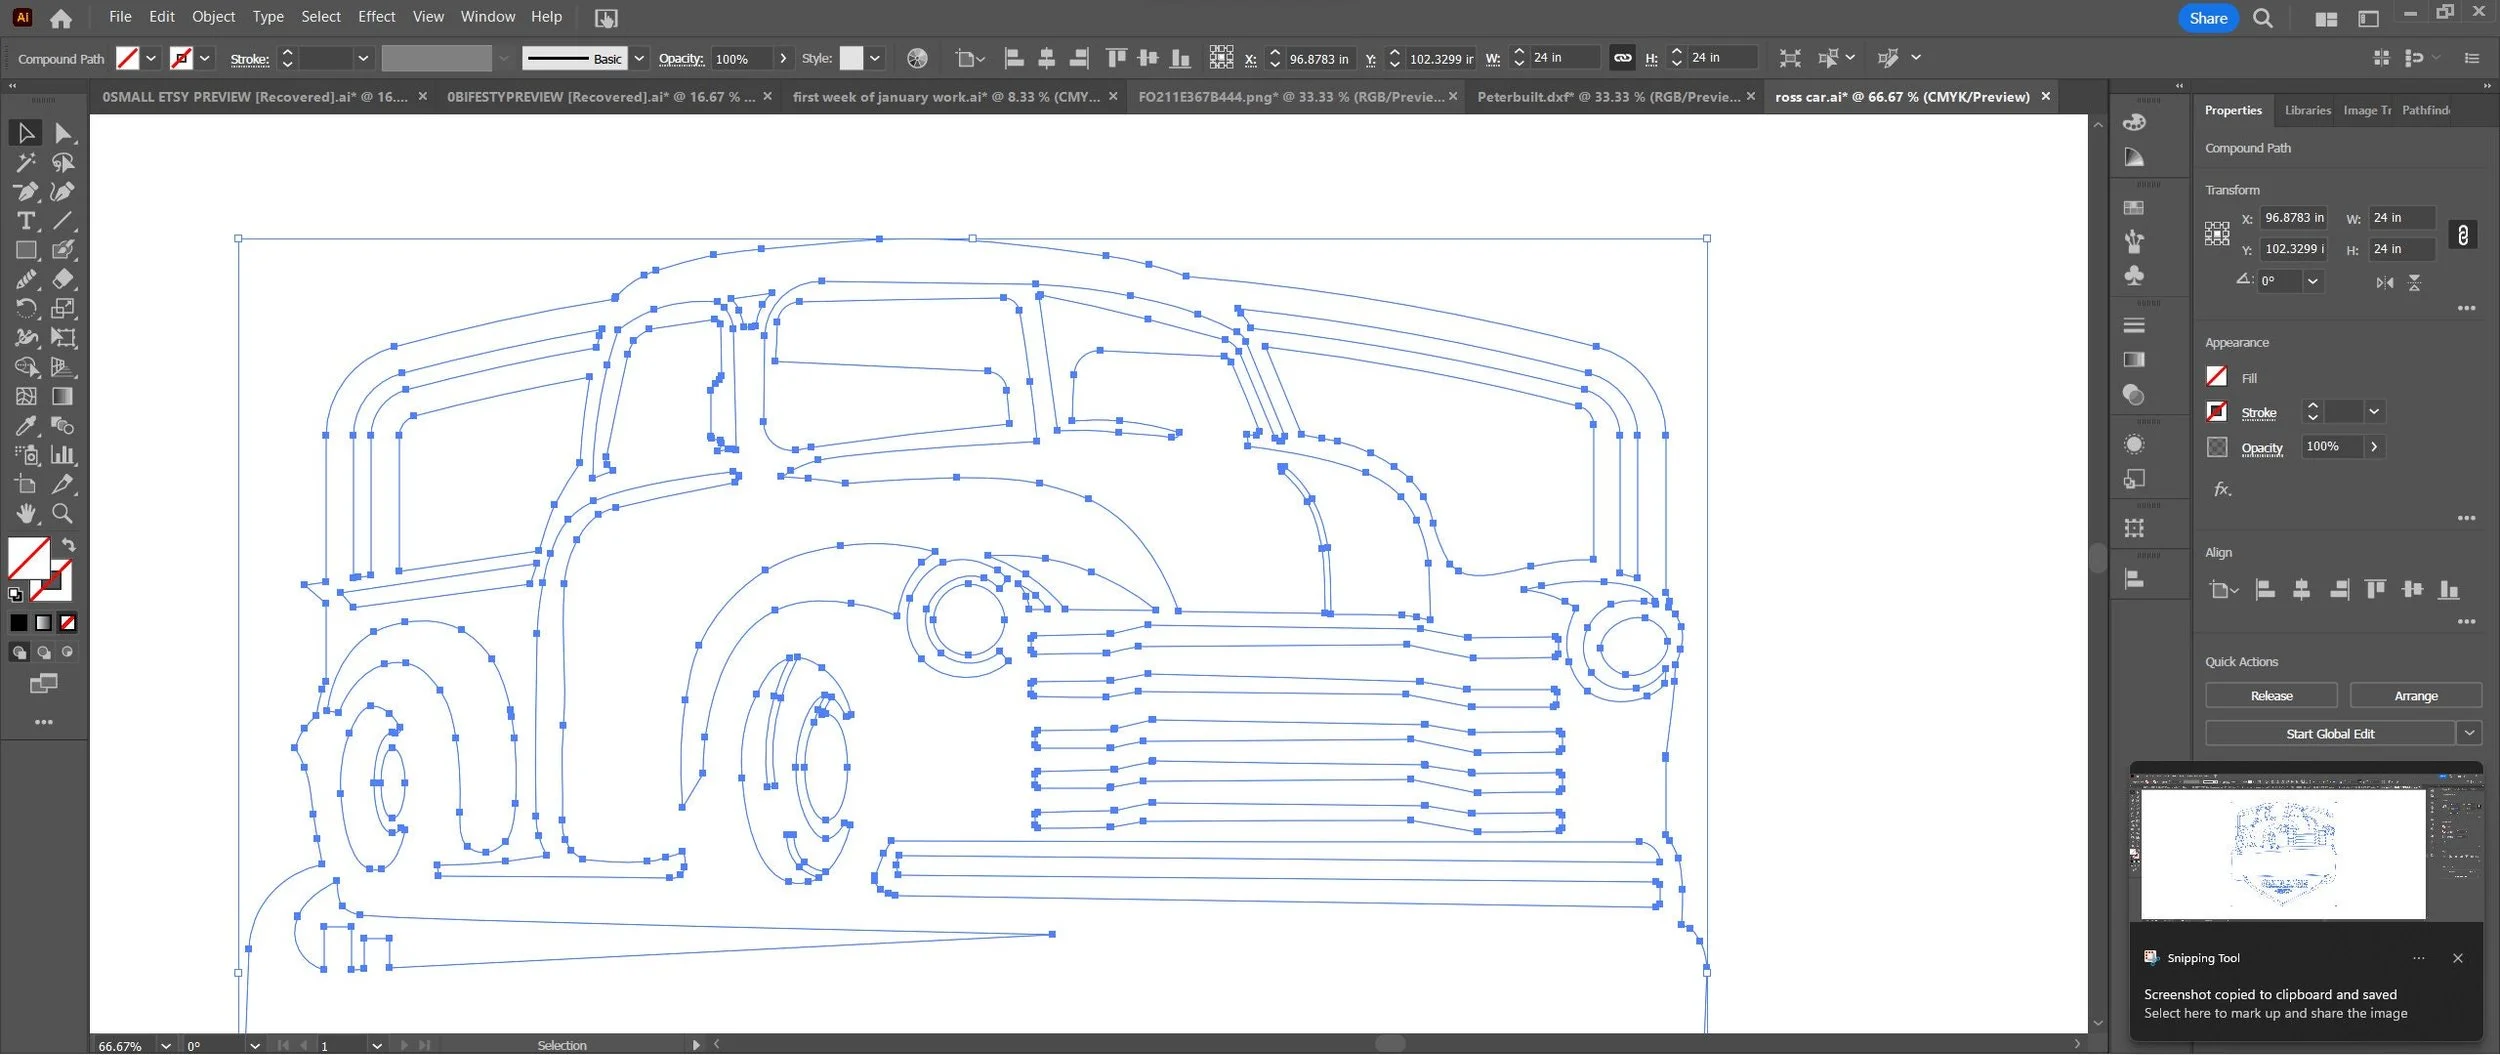Activate the Zoom tool
Viewport: 2500px width, 1055px height.
[63, 514]
